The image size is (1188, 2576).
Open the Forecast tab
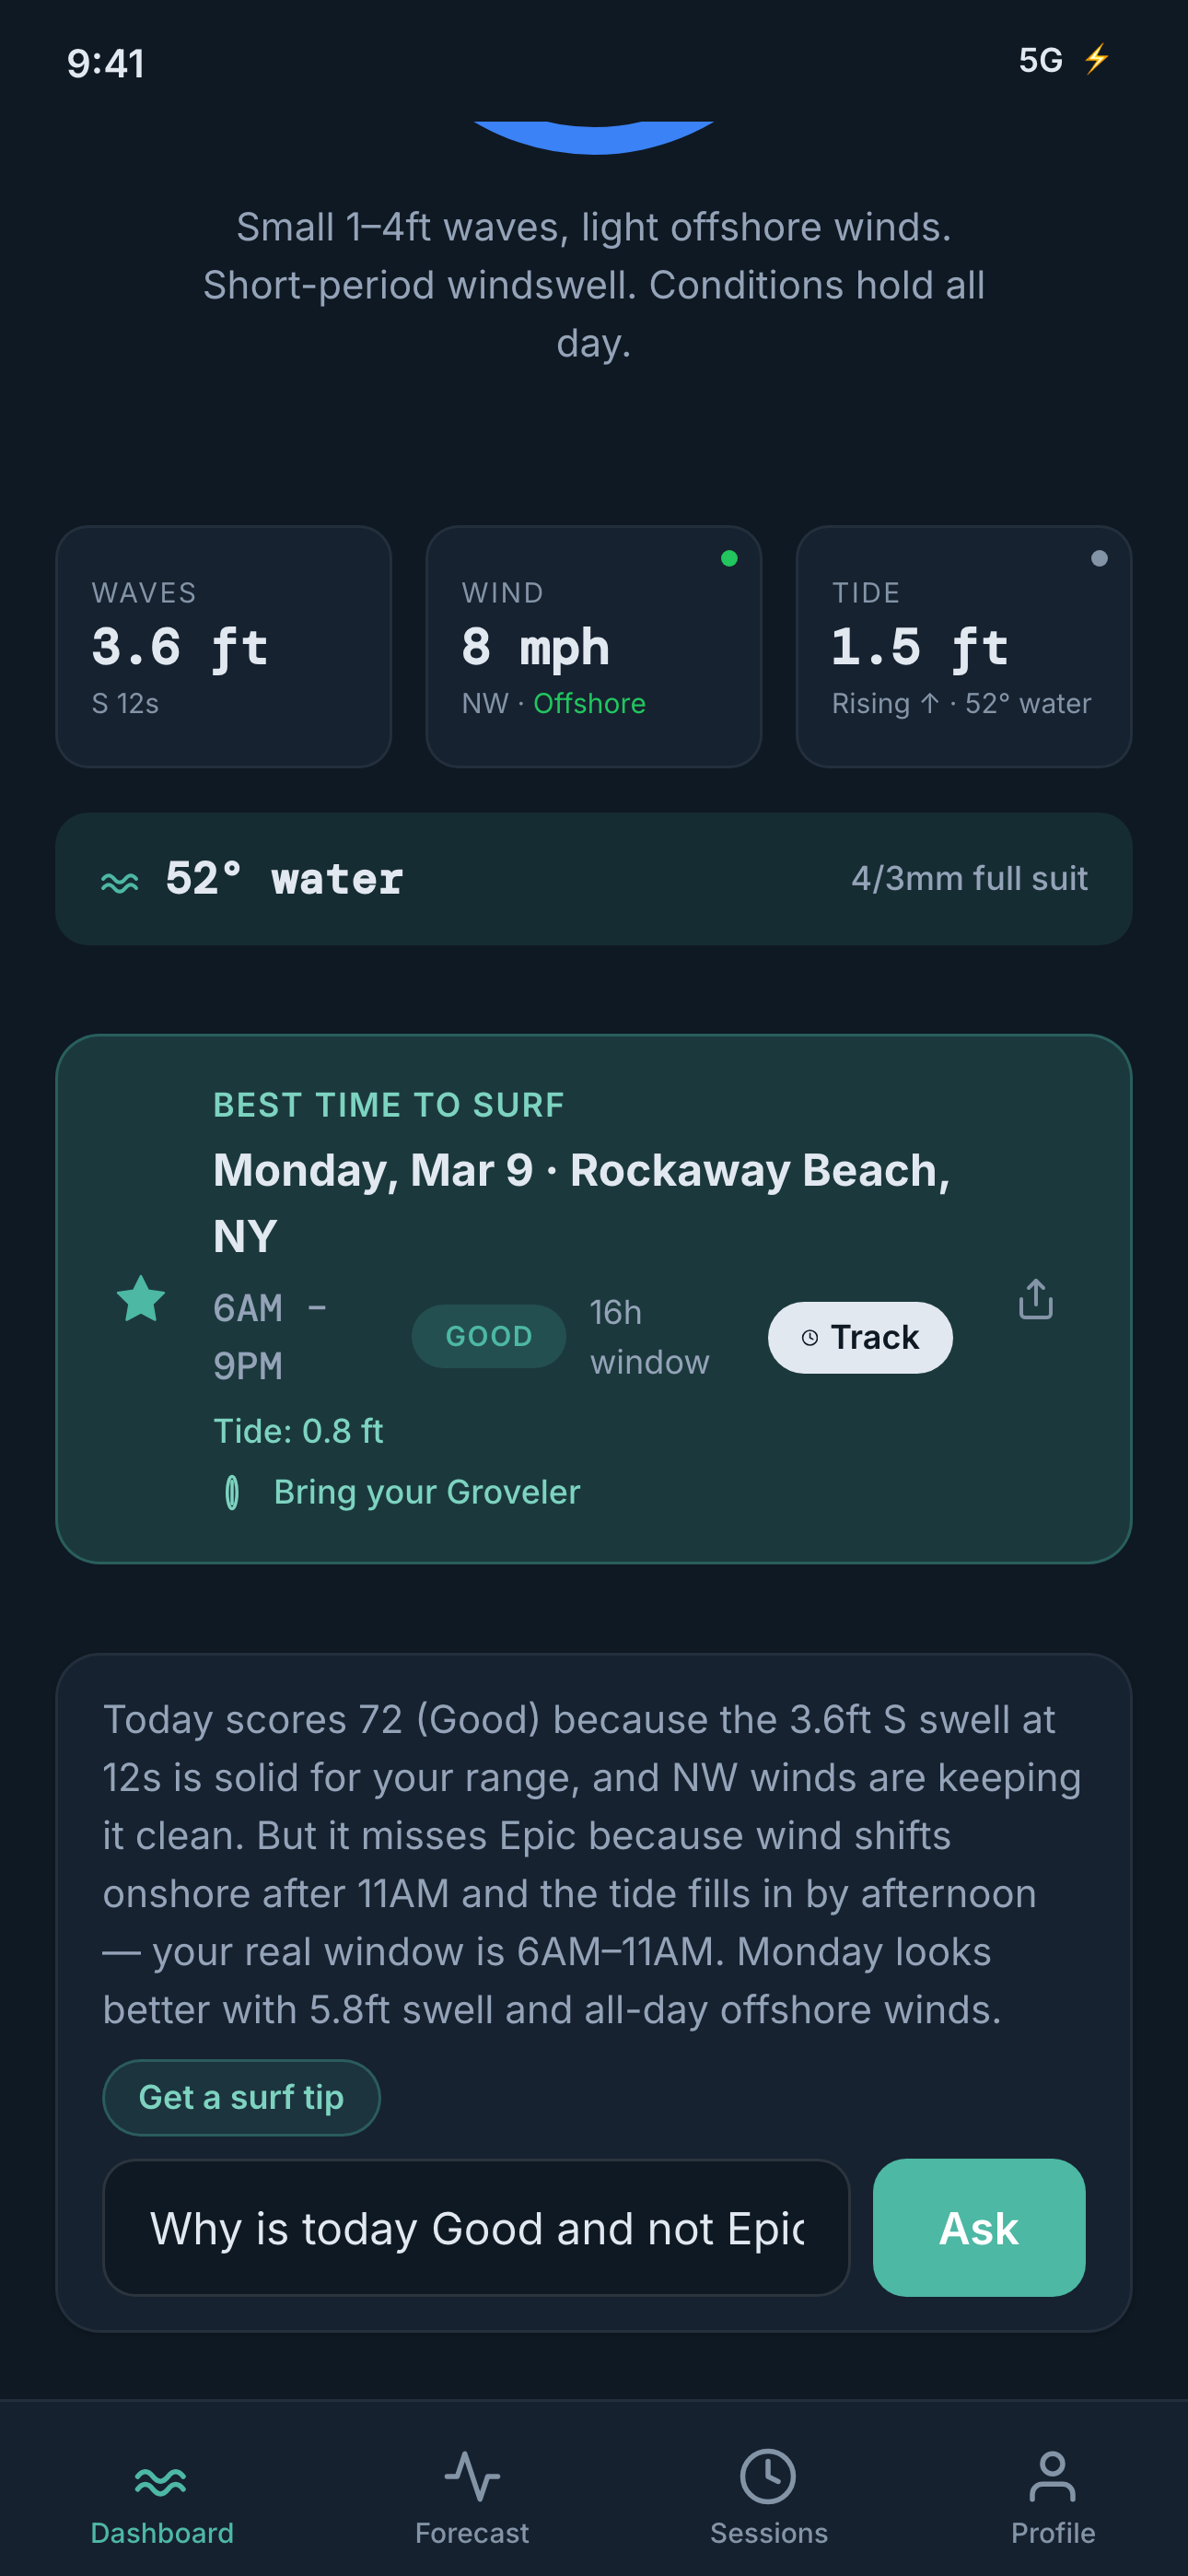472,2496
